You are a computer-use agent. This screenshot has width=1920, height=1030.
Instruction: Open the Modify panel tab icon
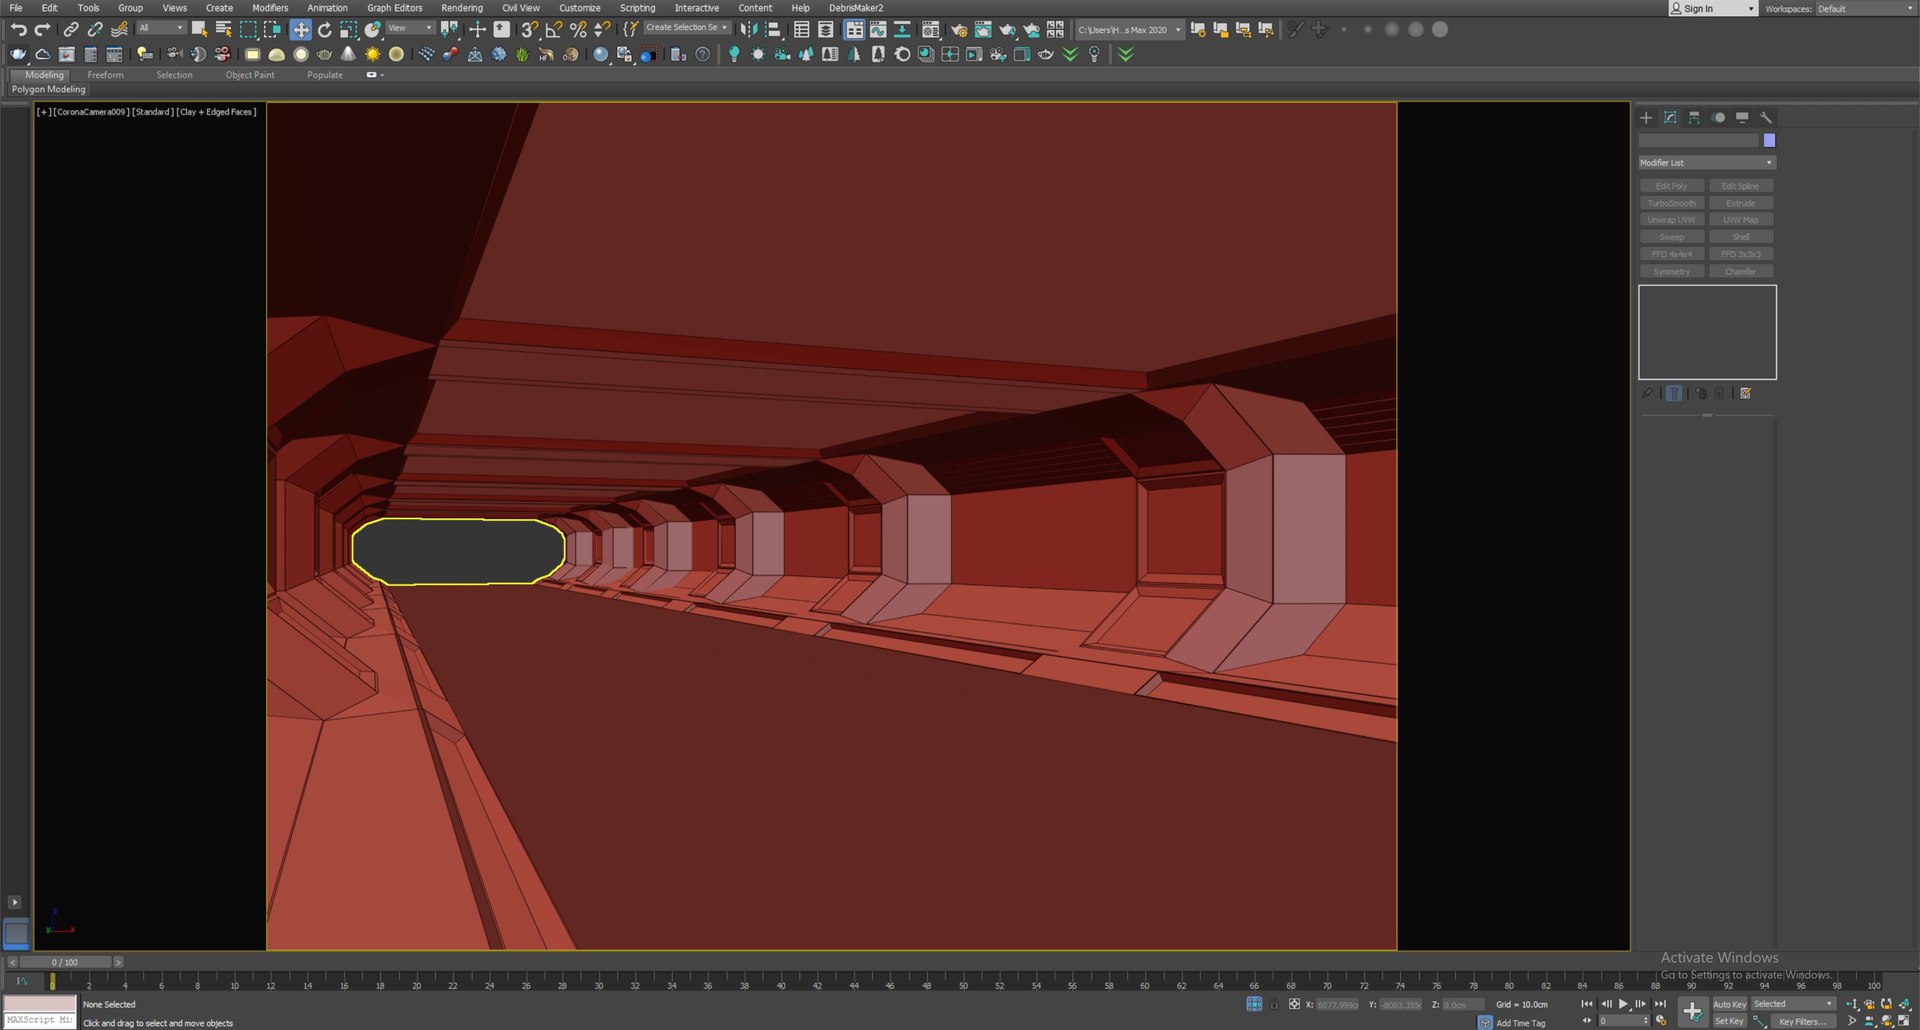click(x=1670, y=117)
